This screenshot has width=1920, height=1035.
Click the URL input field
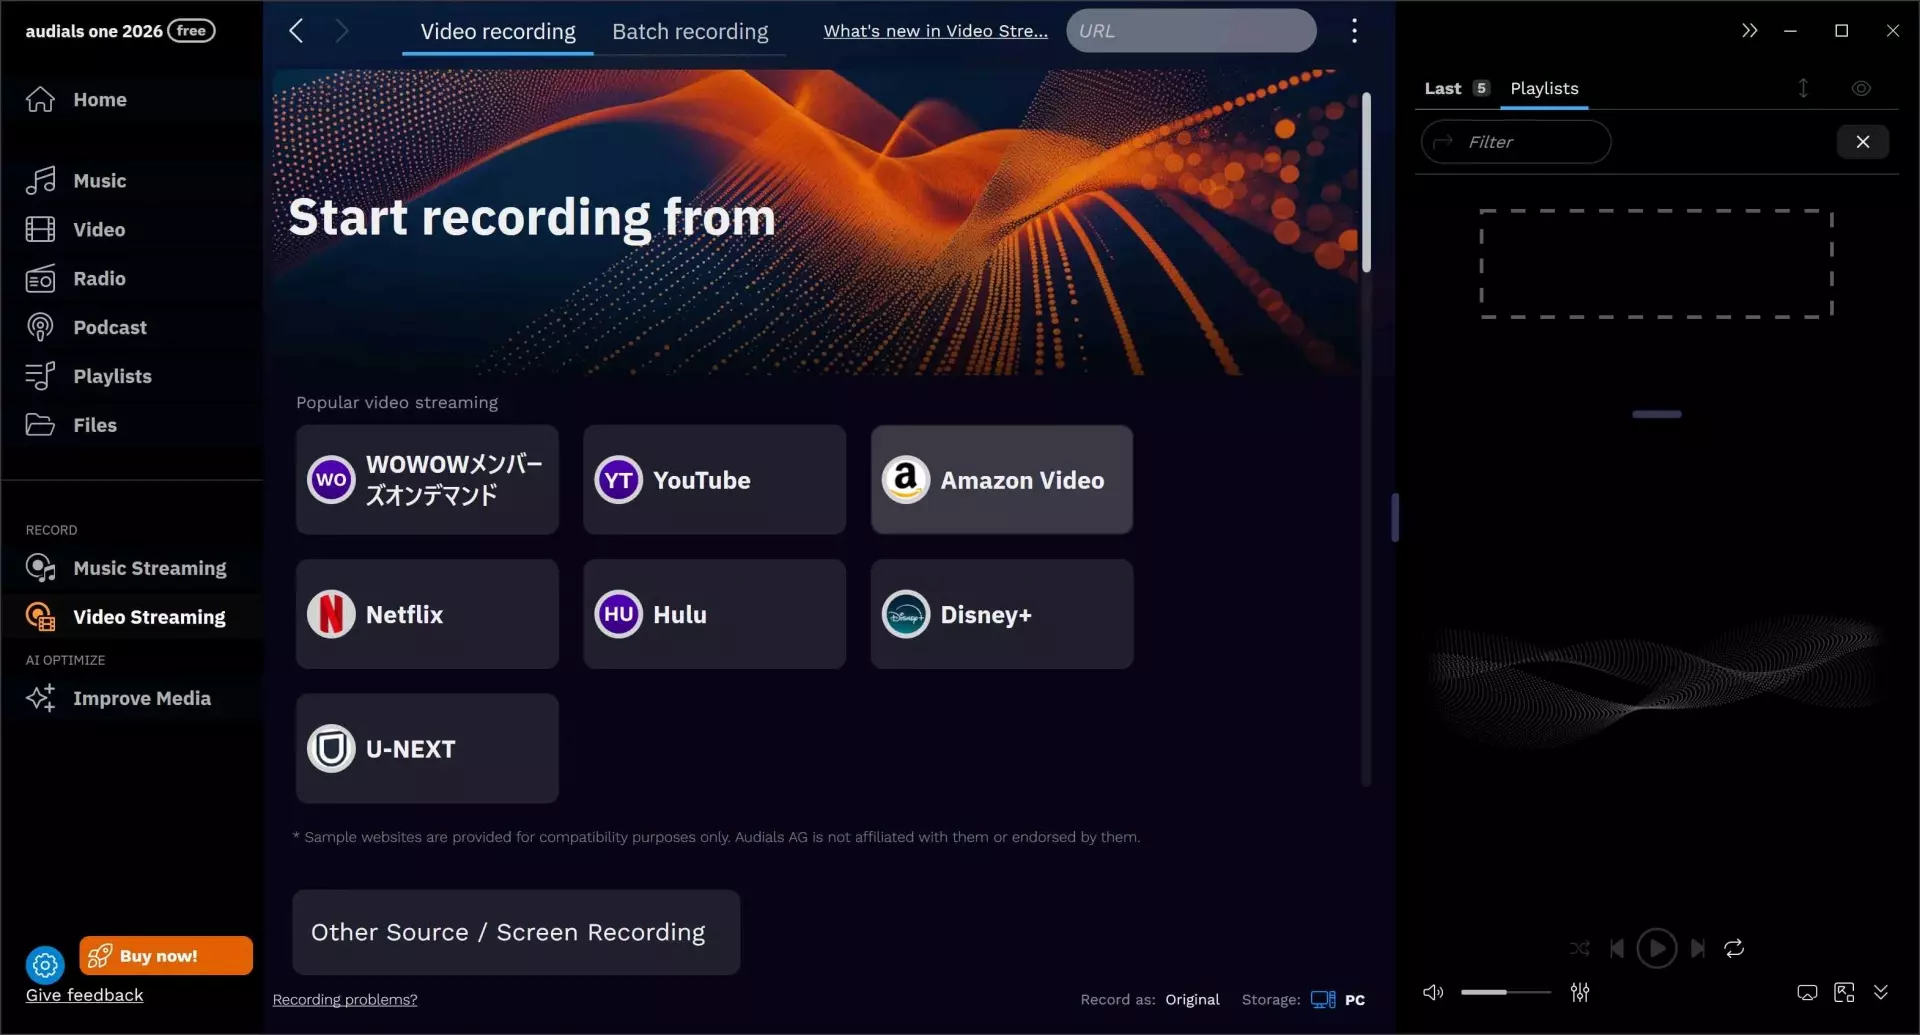(x=1191, y=31)
